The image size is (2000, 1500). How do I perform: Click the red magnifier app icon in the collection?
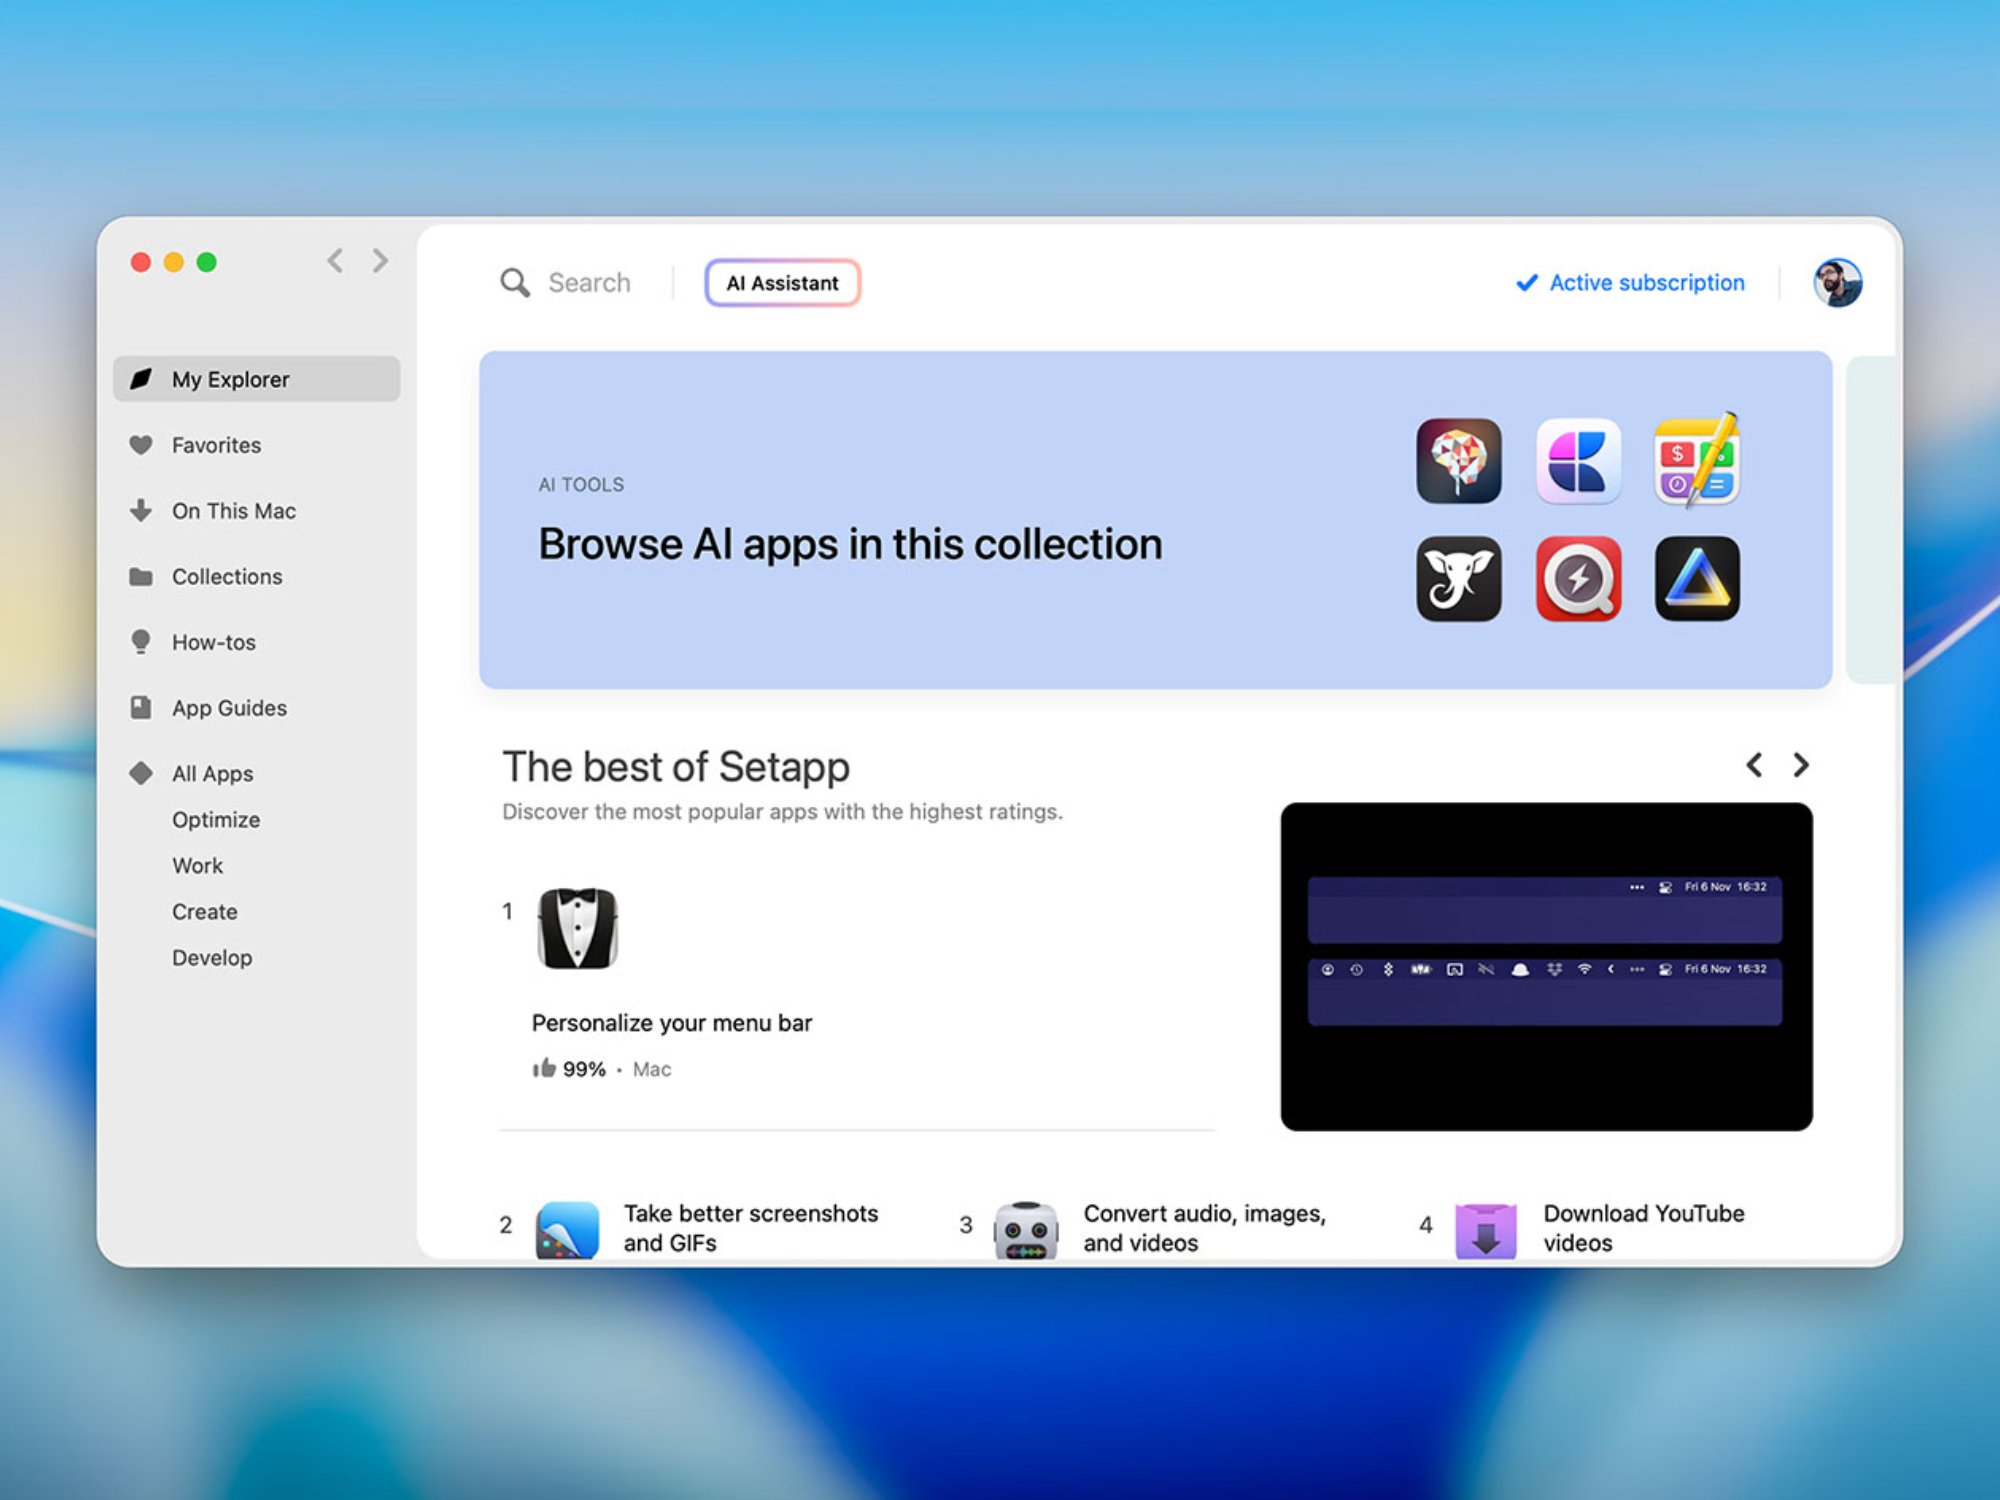coord(1578,580)
